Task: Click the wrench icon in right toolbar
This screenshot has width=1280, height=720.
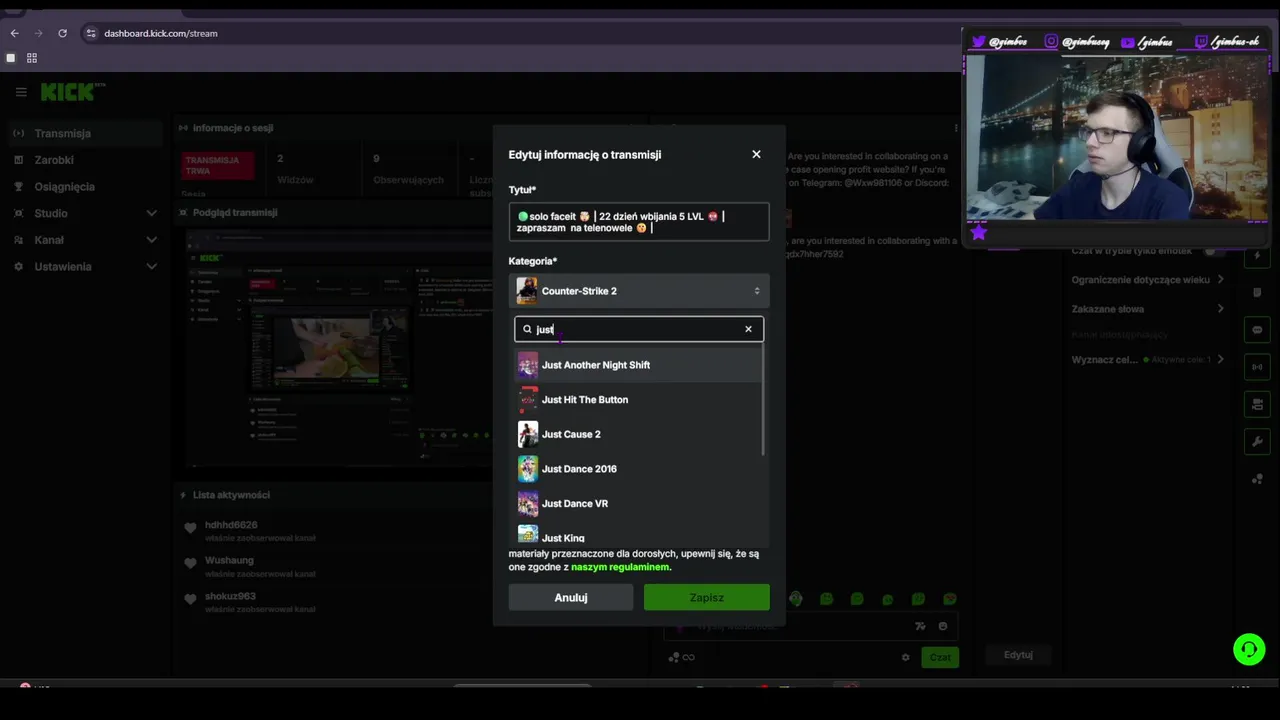Action: (x=1257, y=441)
